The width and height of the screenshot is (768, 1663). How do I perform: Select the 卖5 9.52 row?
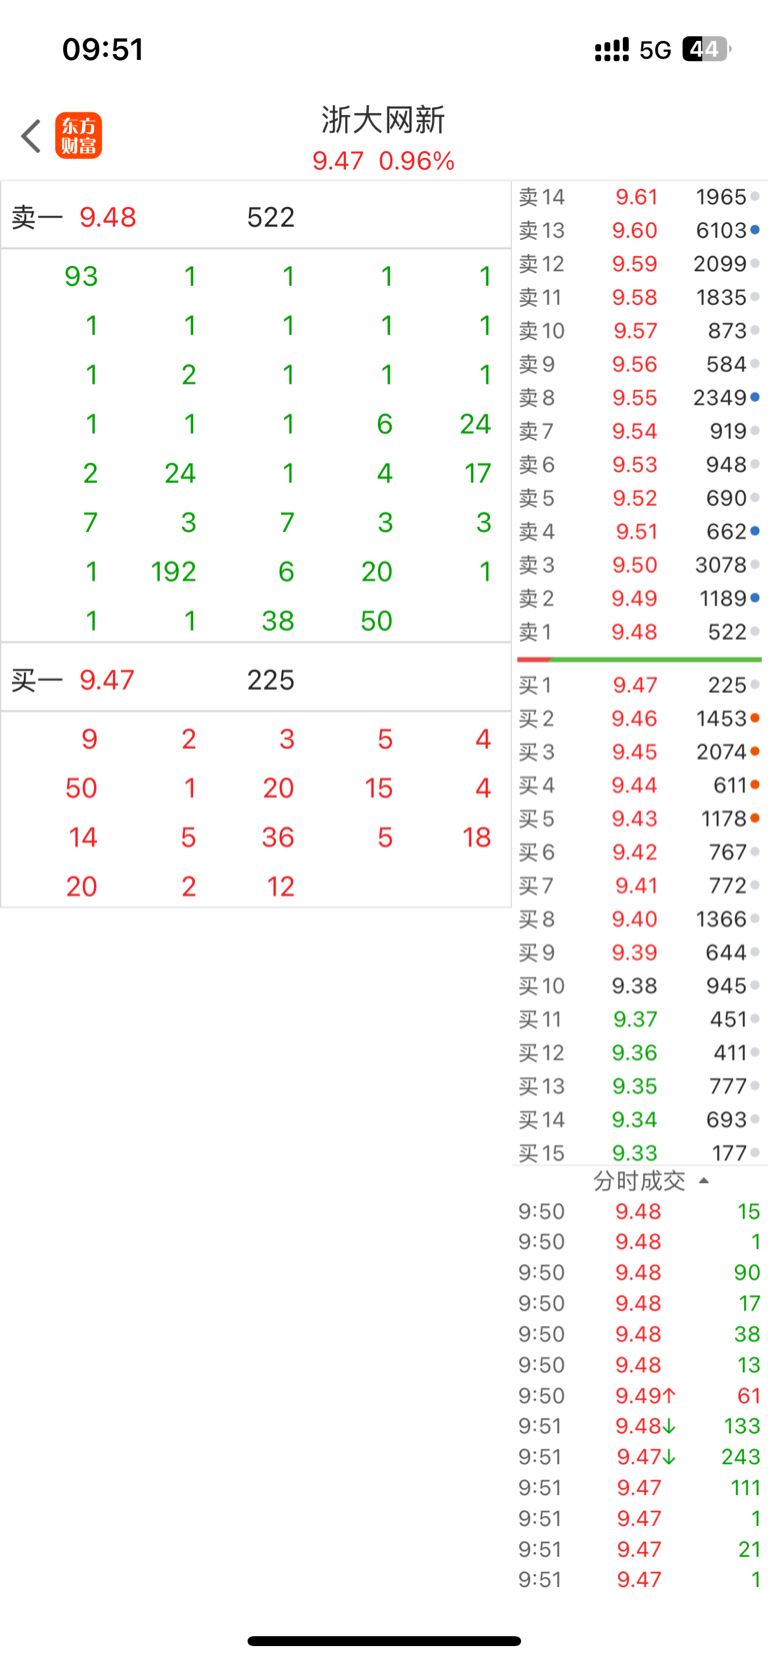(640, 498)
